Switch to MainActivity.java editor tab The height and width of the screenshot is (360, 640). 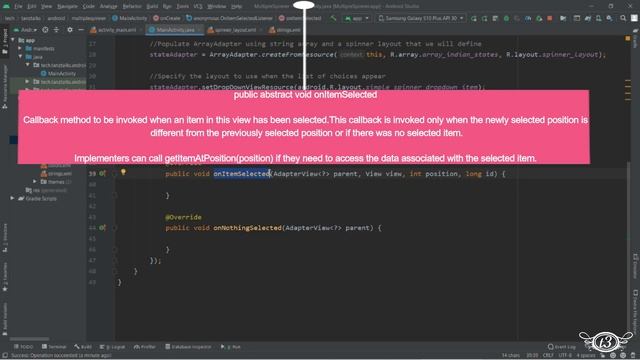point(175,30)
